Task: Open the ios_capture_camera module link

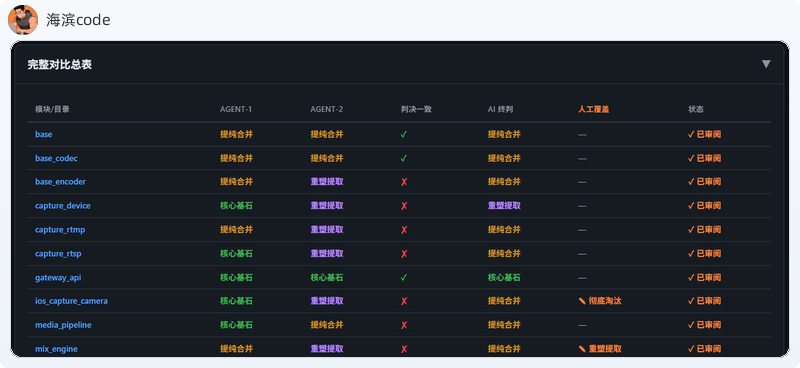Action: [71, 301]
